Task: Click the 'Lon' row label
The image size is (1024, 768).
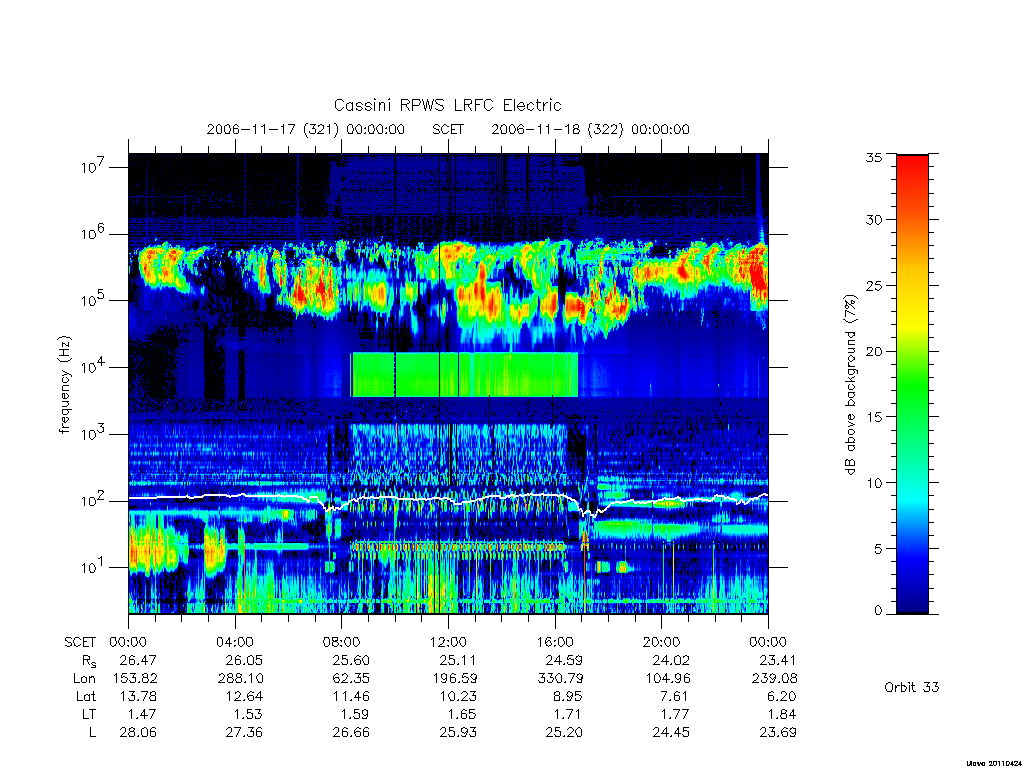Action: tap(85, 679)
